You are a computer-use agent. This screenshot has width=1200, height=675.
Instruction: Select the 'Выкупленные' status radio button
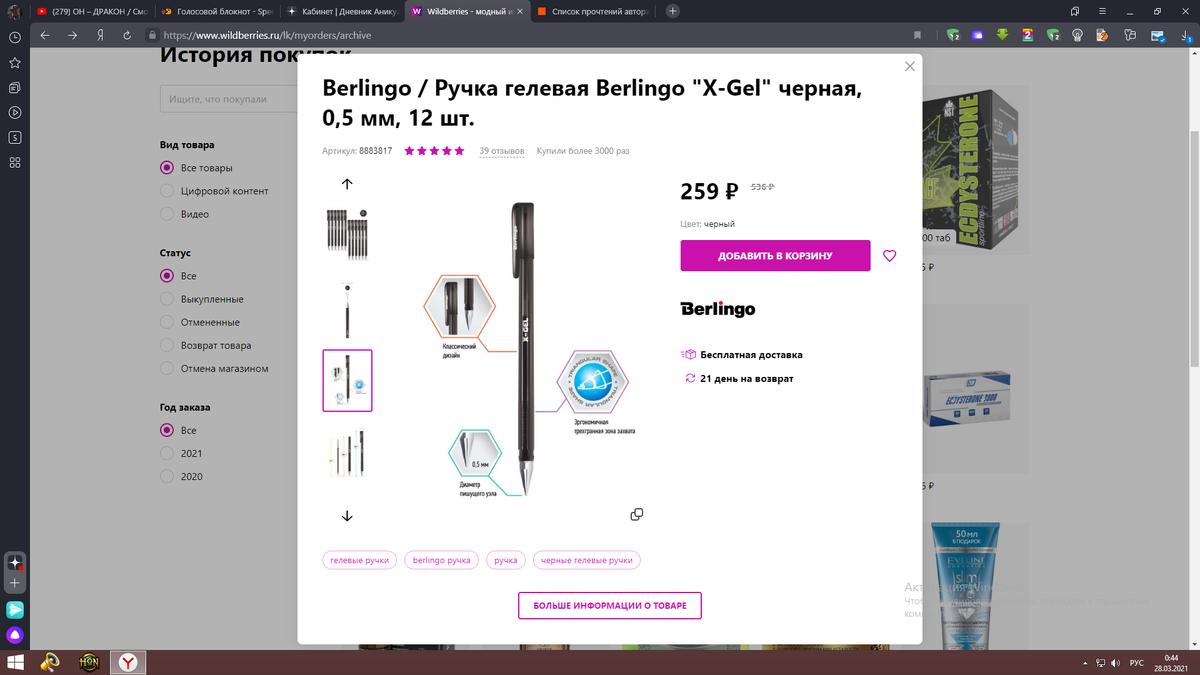pos(168,299)
